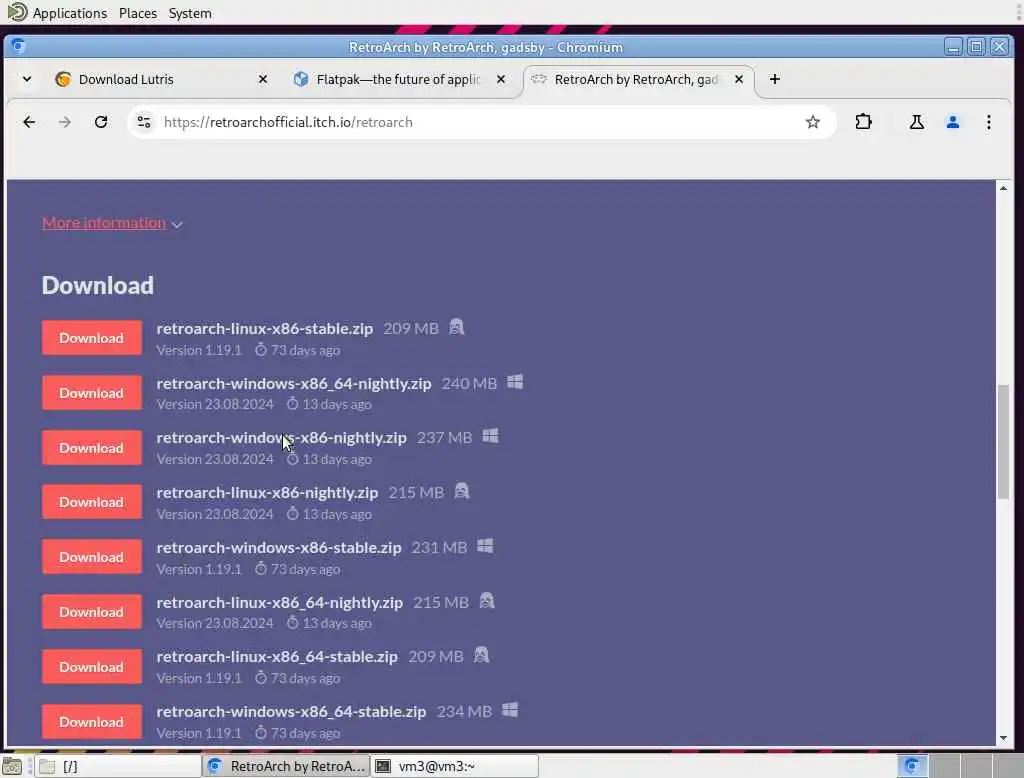The height and width of the screenshot is (778, 1024).
Task: Open the System menu
Action: (x=190, y=13)
